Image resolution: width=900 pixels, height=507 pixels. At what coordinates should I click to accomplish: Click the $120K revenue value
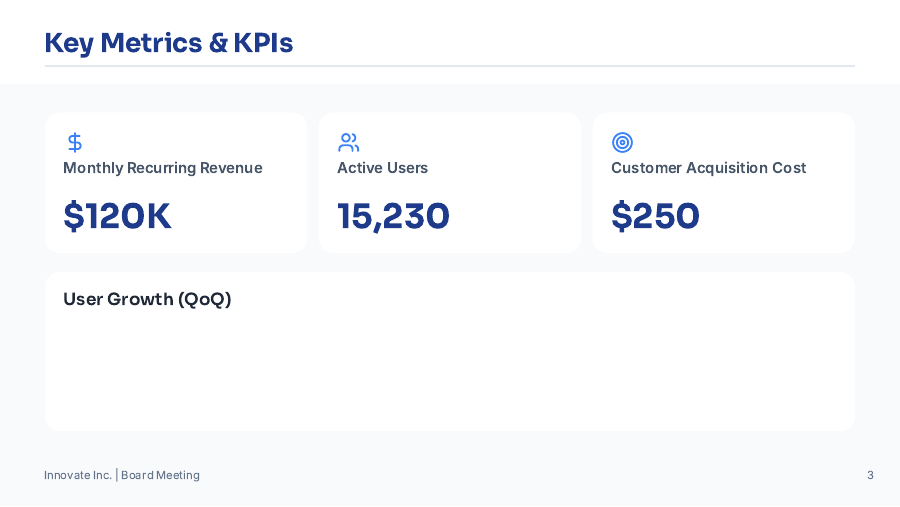point(117,216)
